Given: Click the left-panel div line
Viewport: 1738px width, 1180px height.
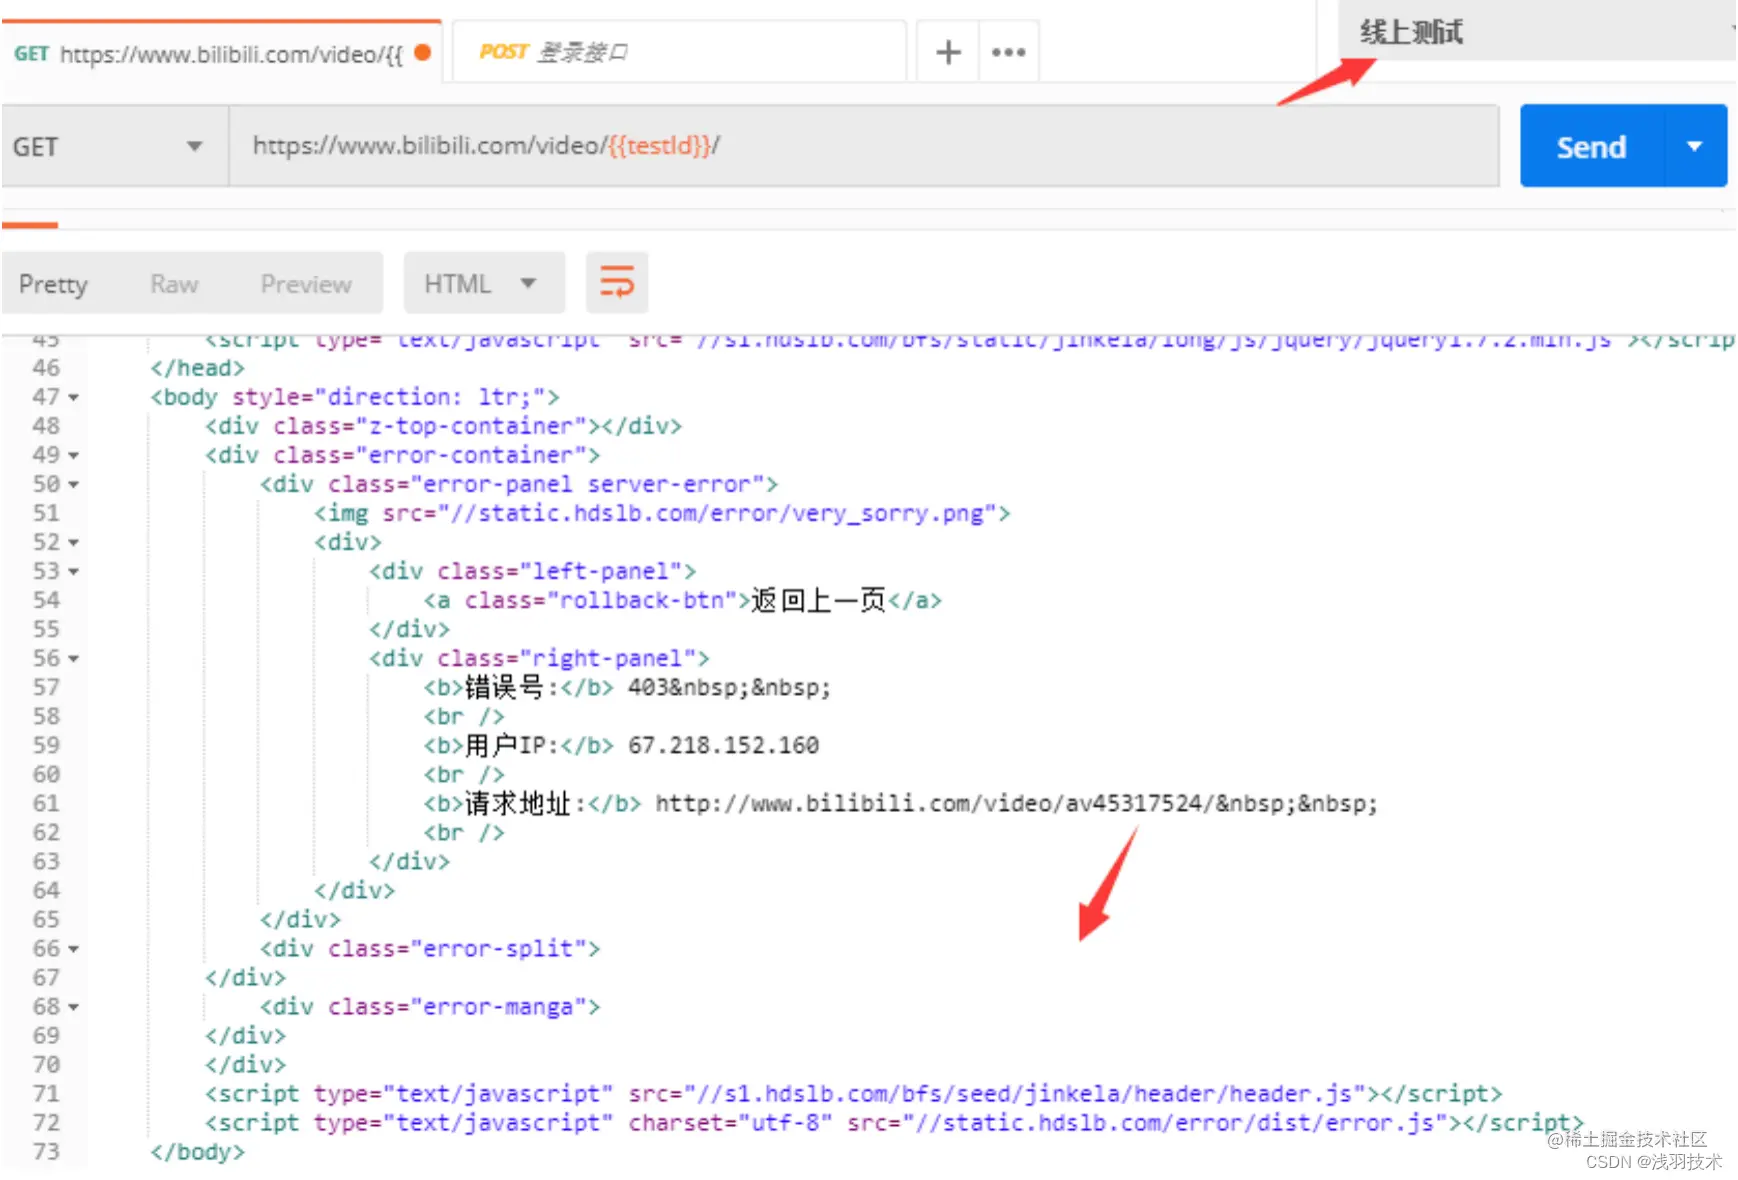Looking at the screenshot, I should click(x=533, y=571).
